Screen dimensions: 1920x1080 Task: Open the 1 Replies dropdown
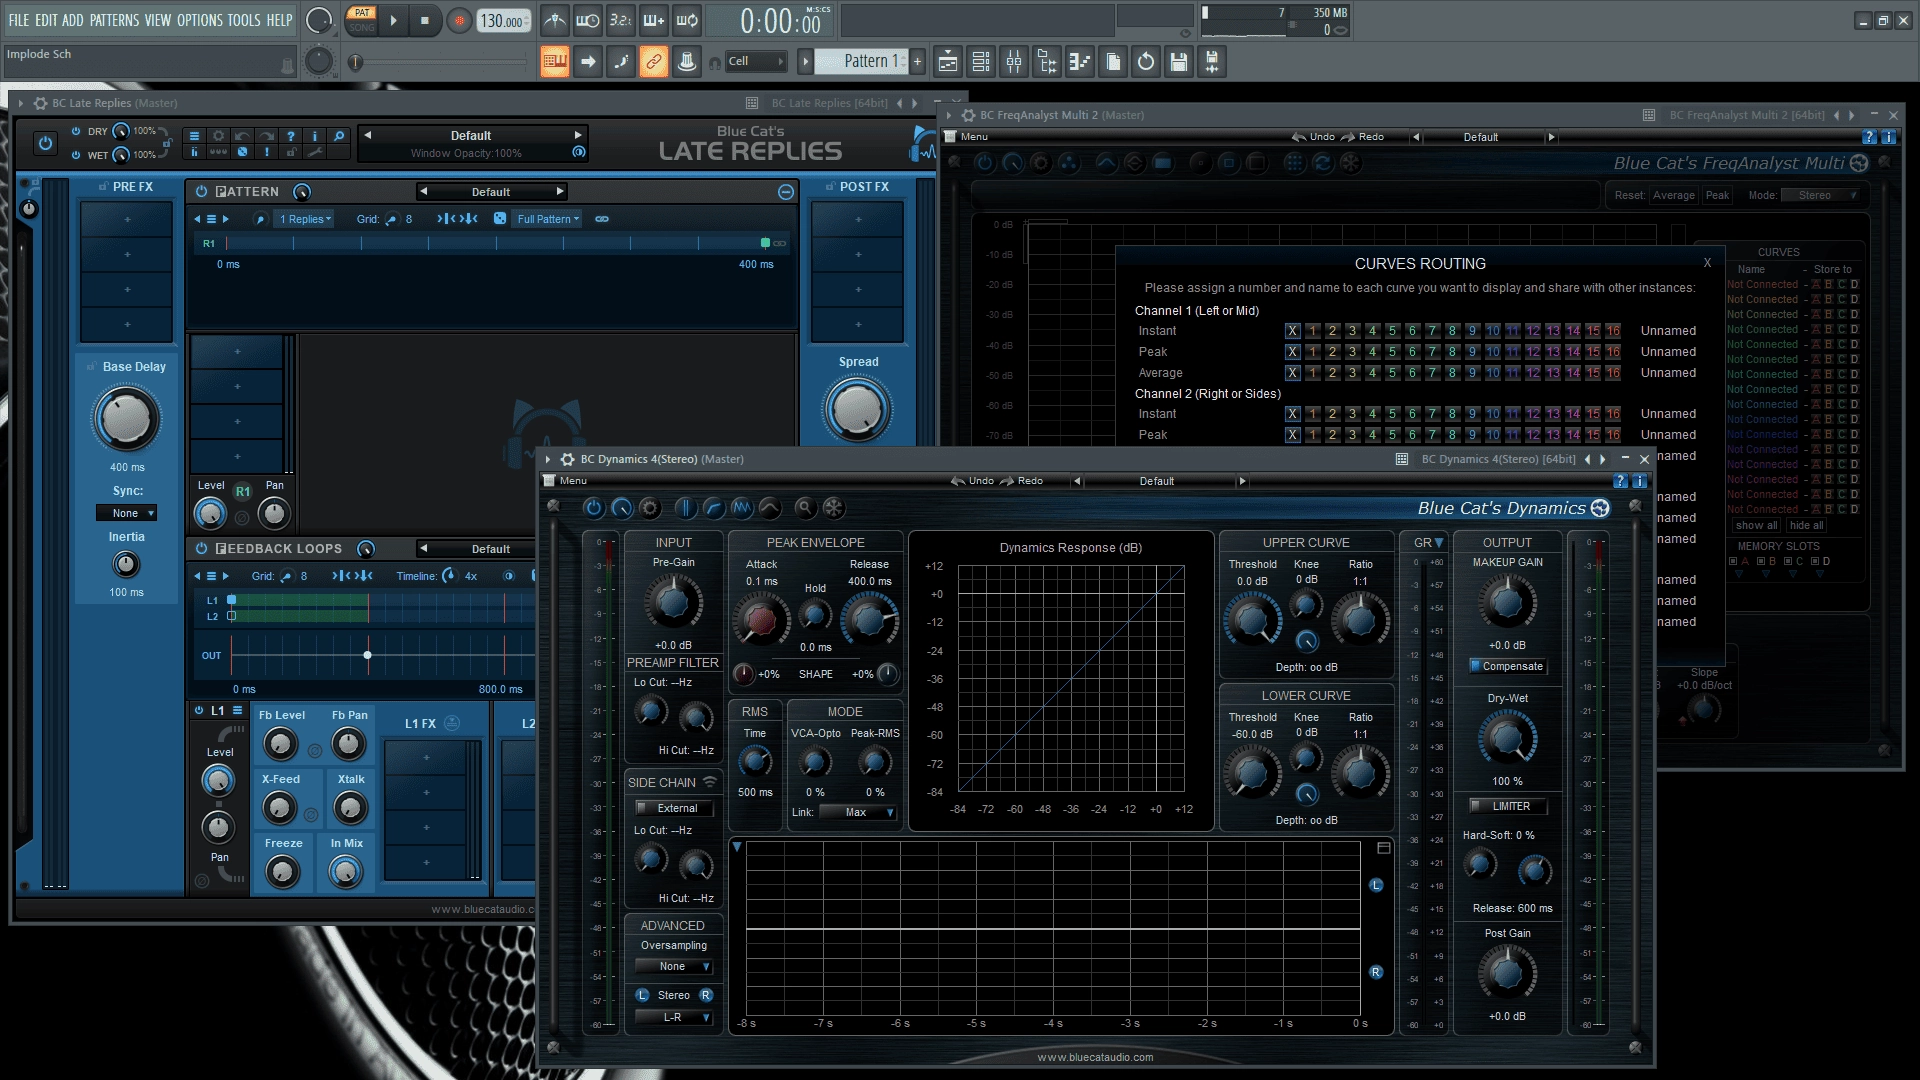305,219
